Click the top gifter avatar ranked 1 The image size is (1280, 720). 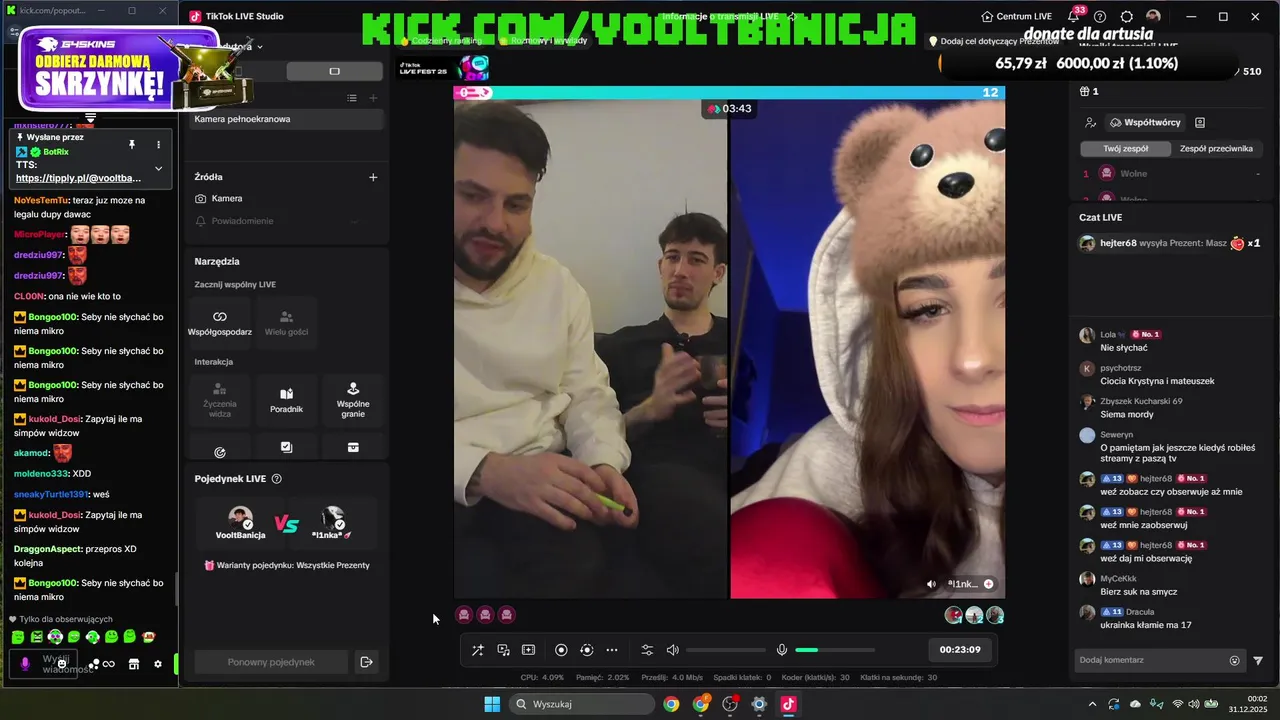tap(954, 615)
